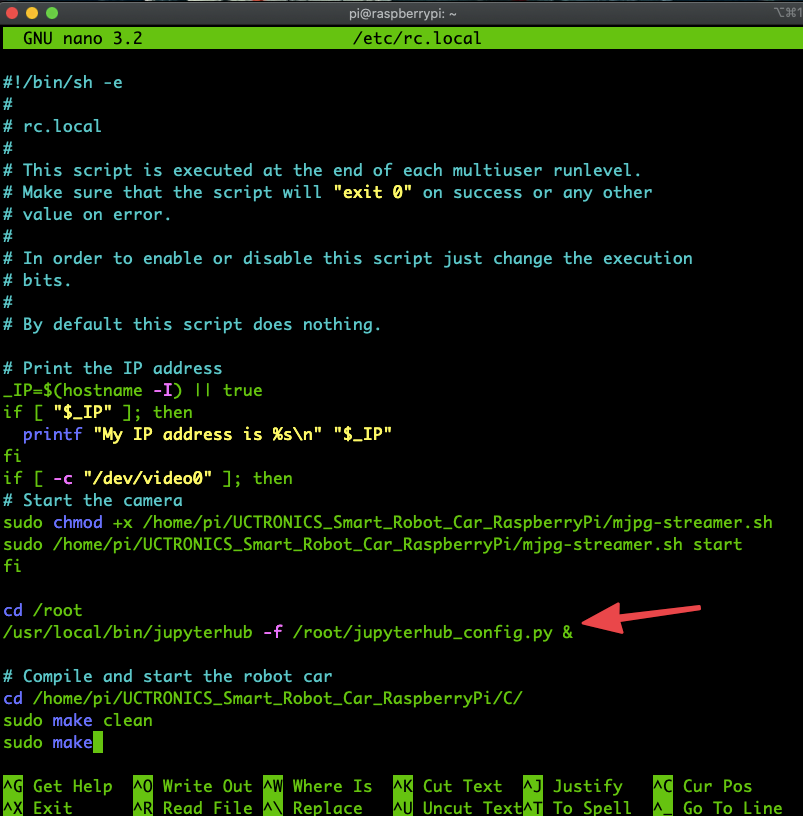Click the ^C Cur Pos shortcut
This screenshot has height=816, width=803.
click(703, 786)
